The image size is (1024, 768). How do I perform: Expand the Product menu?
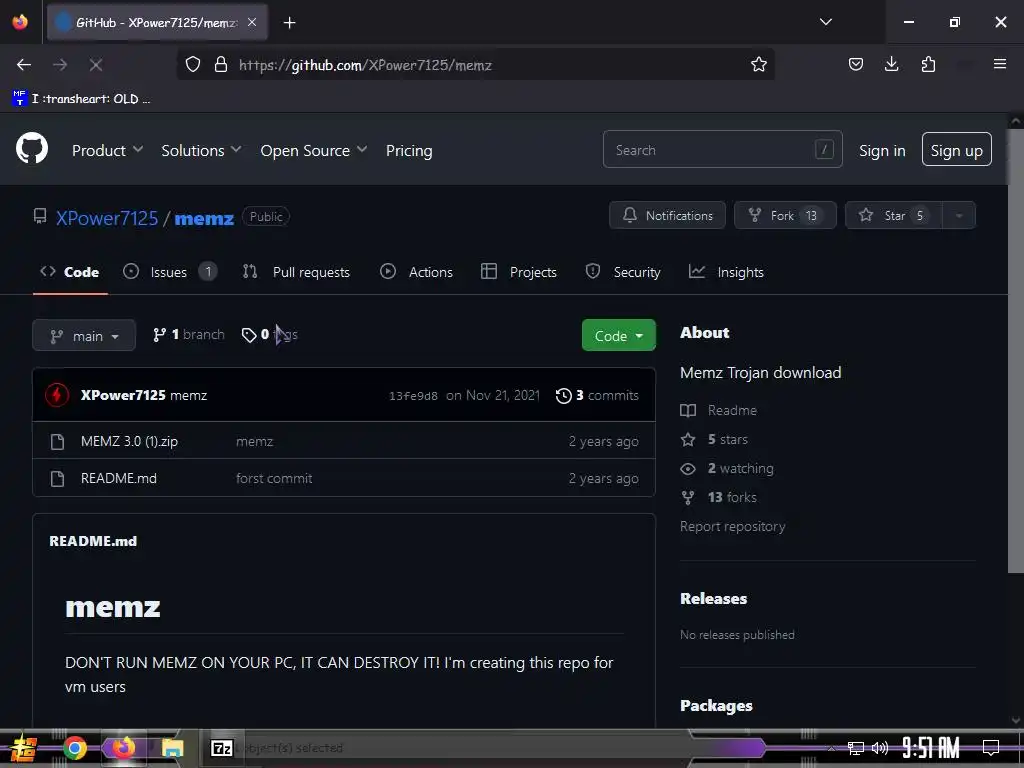point(107,150)
